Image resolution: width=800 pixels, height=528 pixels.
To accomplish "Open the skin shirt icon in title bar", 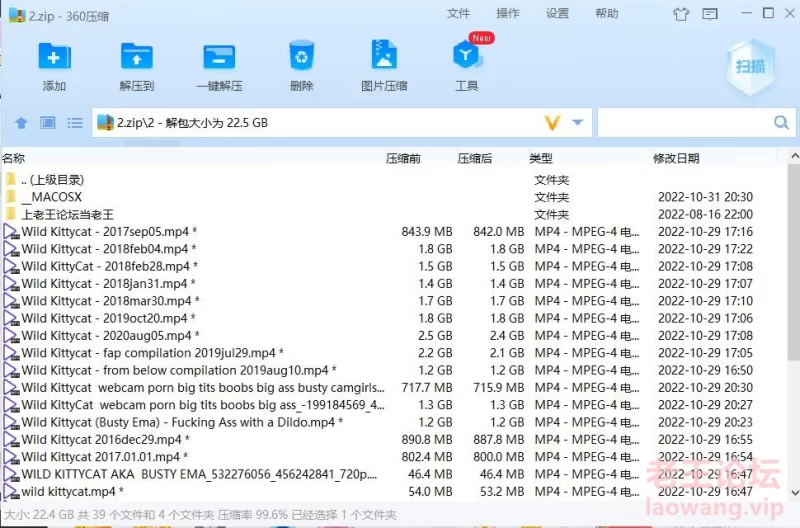I will coord(681,14).
